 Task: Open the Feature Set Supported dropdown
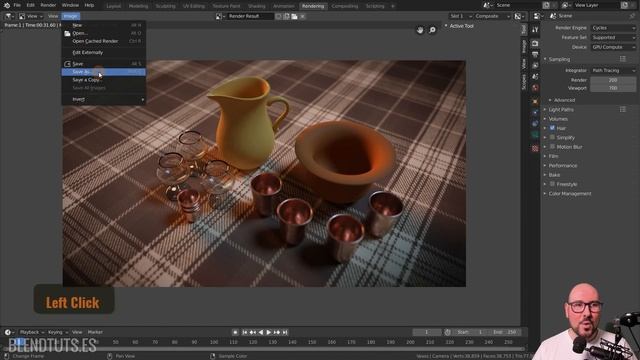(613, 38)
